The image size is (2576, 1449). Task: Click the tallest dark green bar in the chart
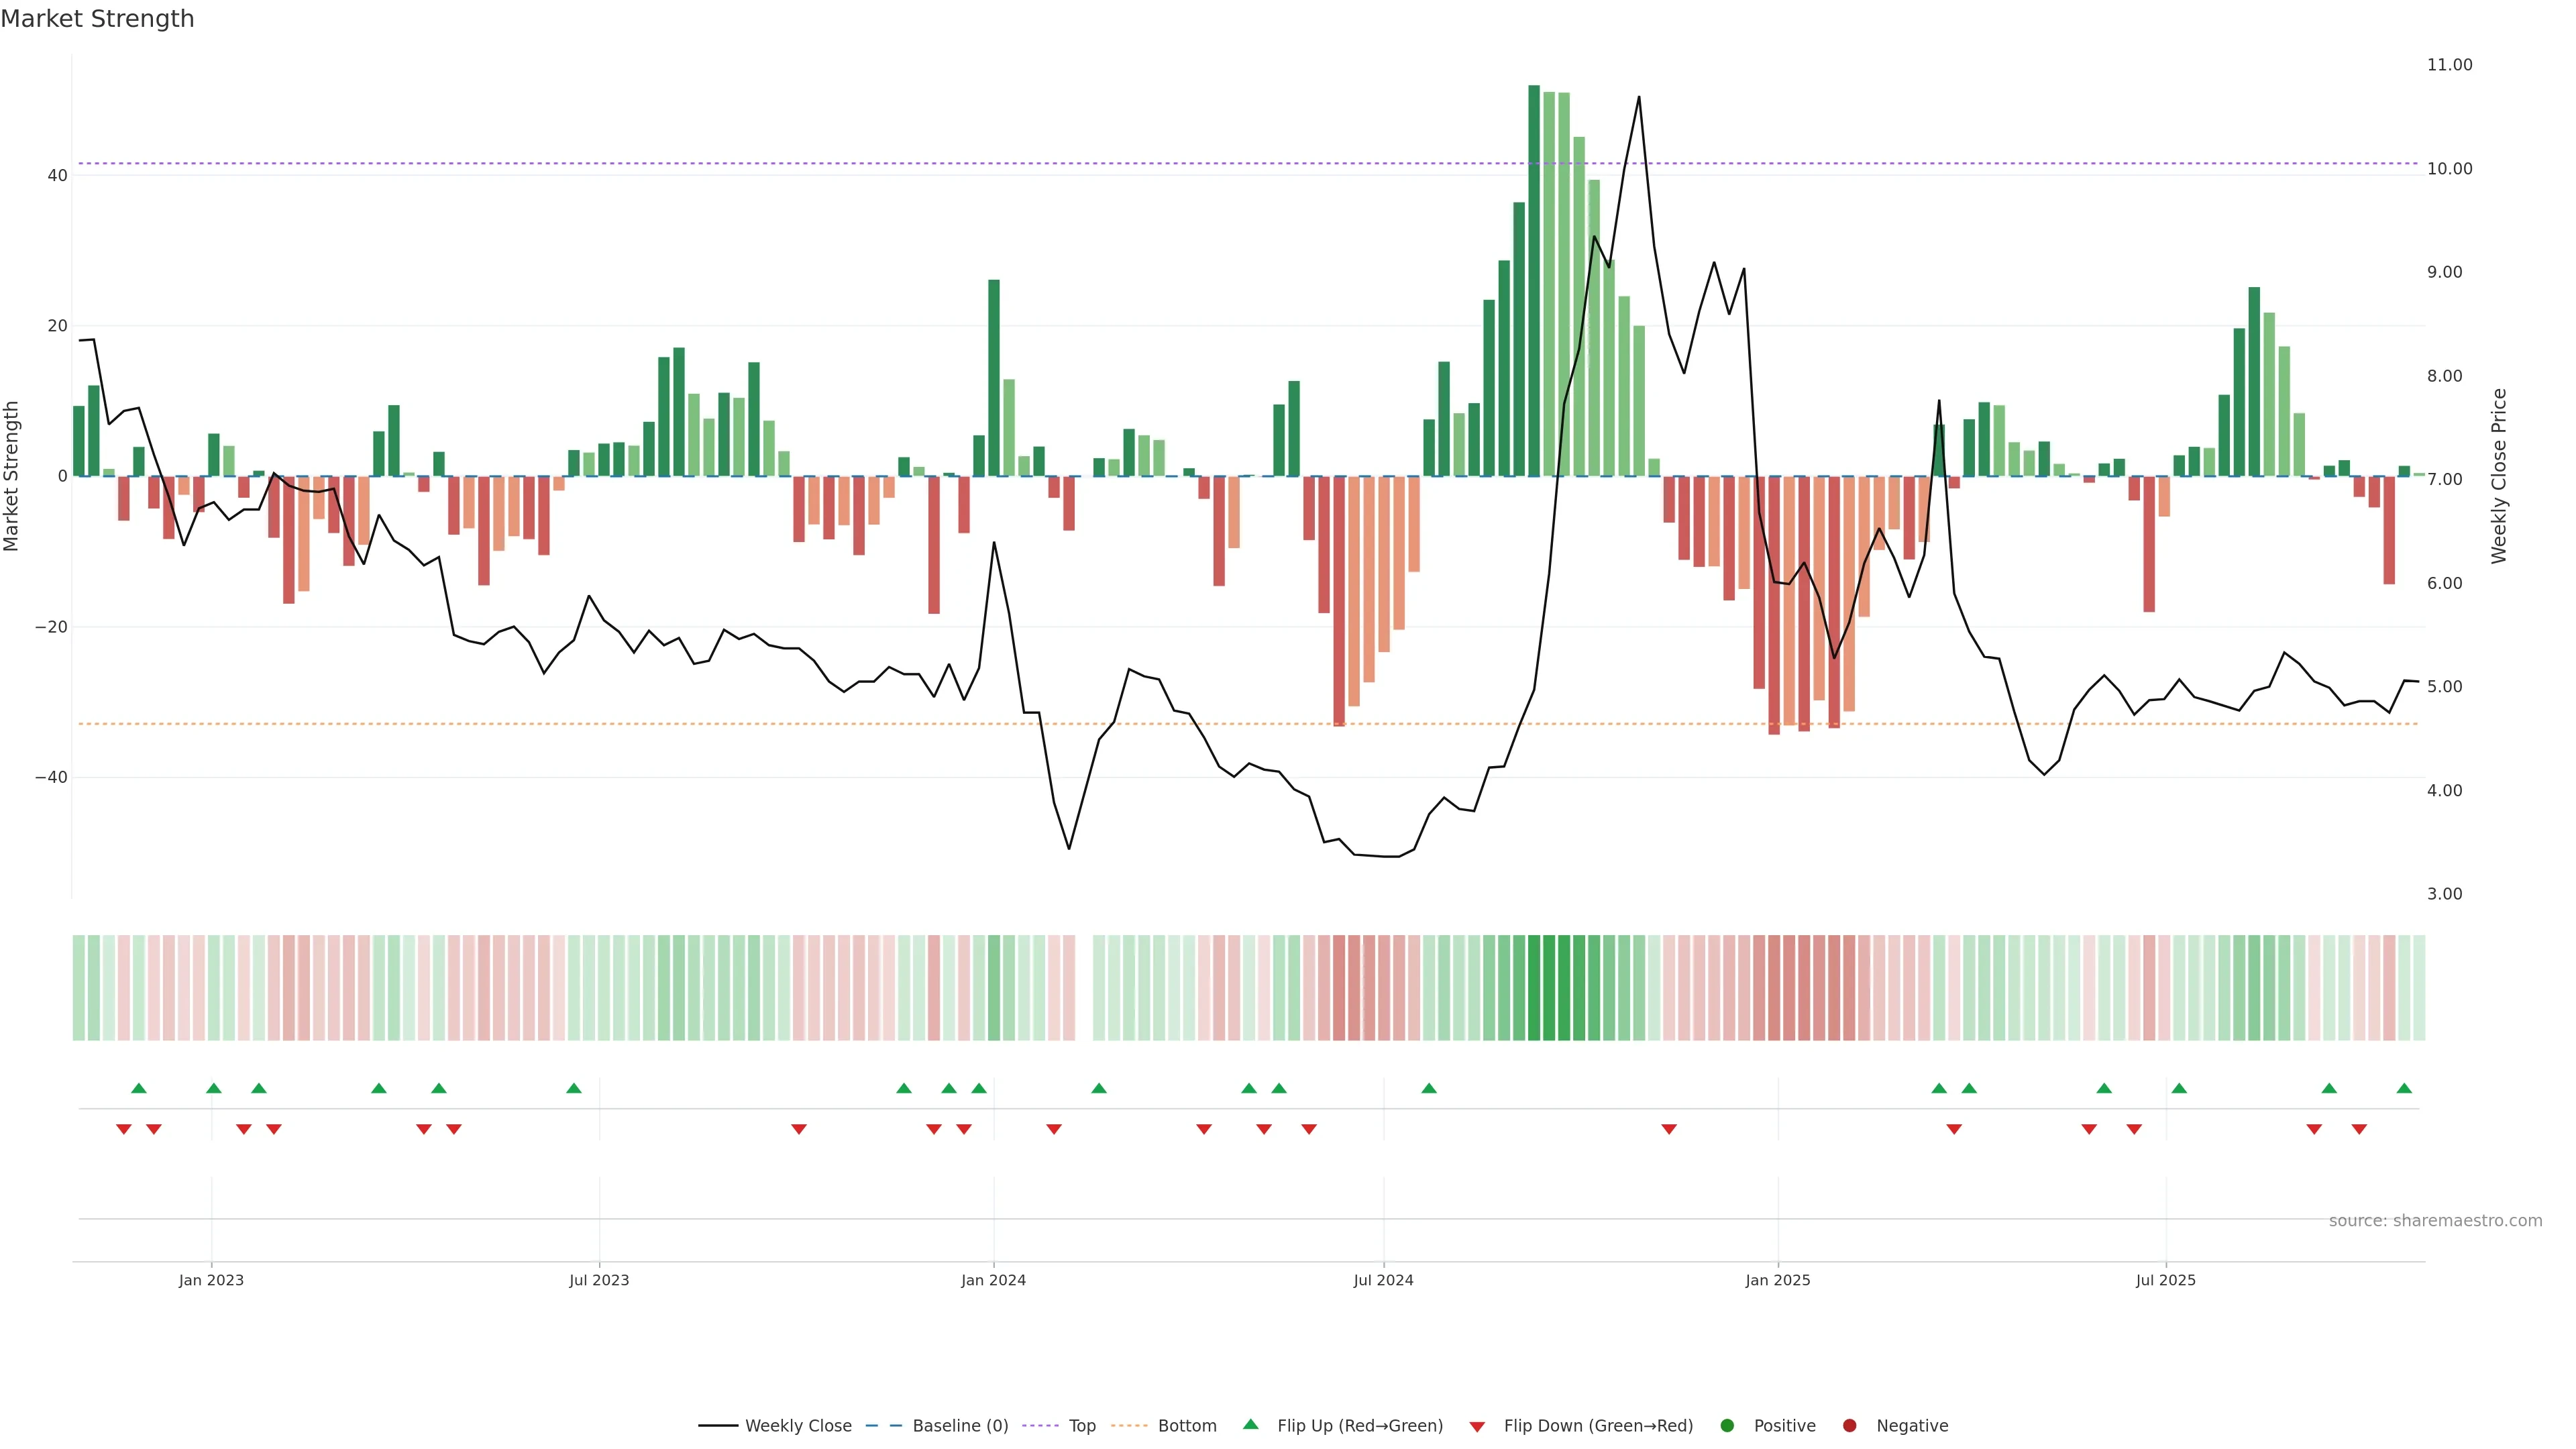(x=1534, y=280)
